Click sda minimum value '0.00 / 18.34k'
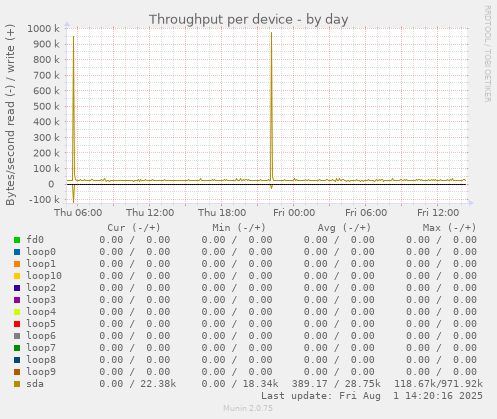Viewport: 497px width, 419px height. tap(240, 384)
